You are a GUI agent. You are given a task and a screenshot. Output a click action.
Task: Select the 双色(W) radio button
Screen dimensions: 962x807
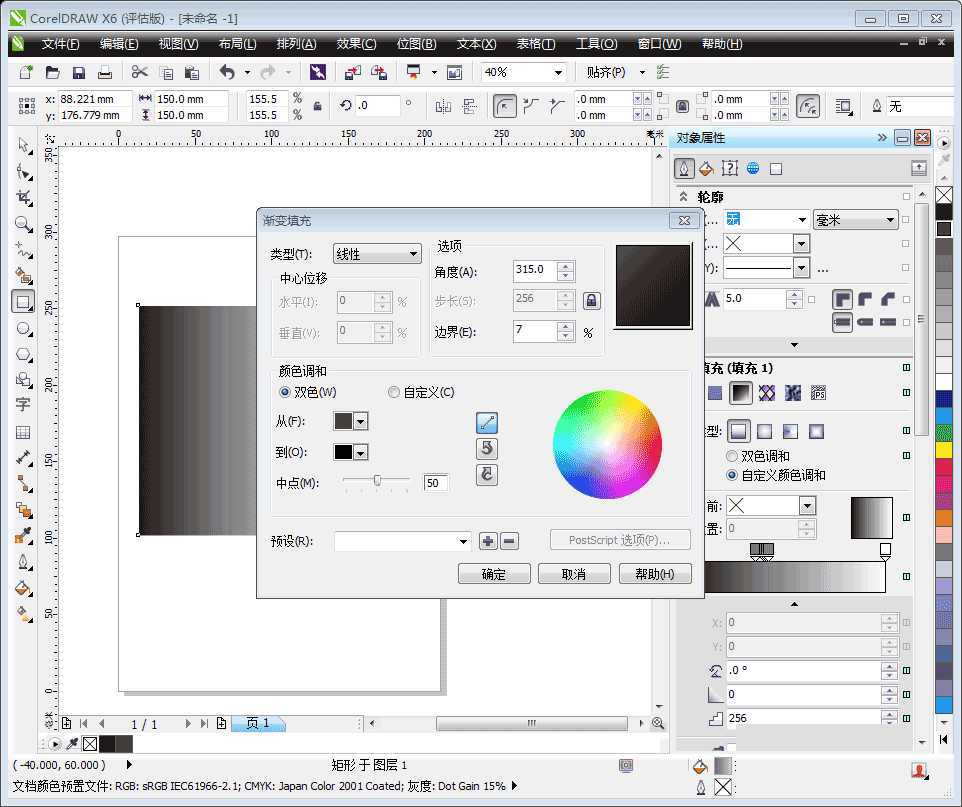pos(285,391)
